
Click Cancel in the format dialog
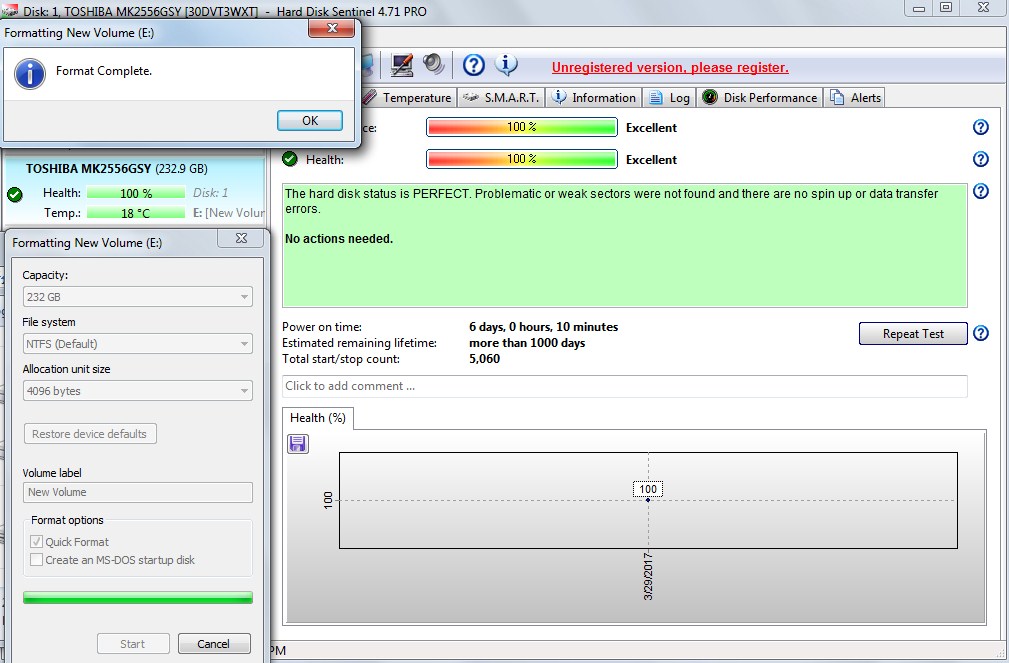214,643
